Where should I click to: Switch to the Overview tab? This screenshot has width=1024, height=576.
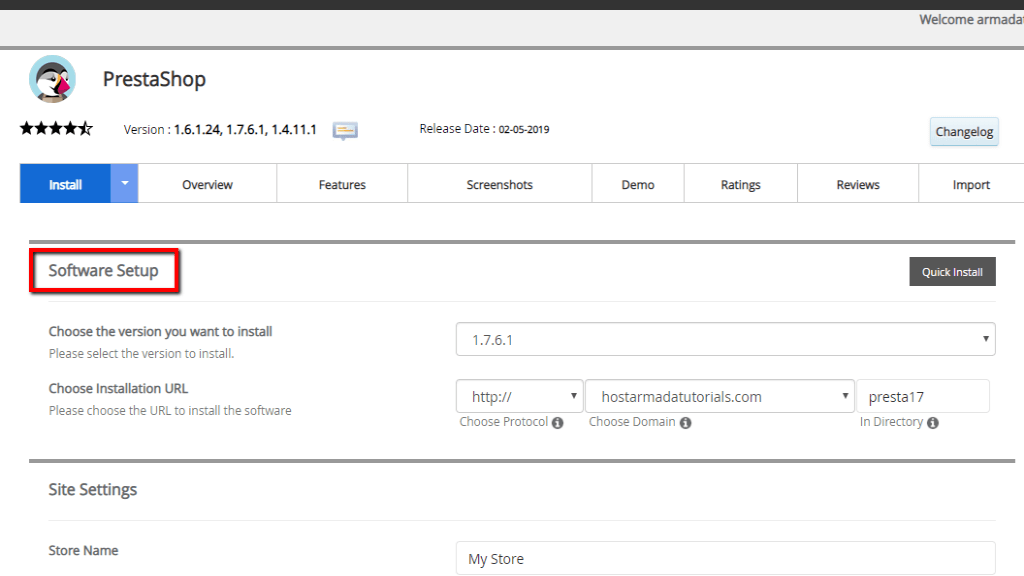(207, 184)
